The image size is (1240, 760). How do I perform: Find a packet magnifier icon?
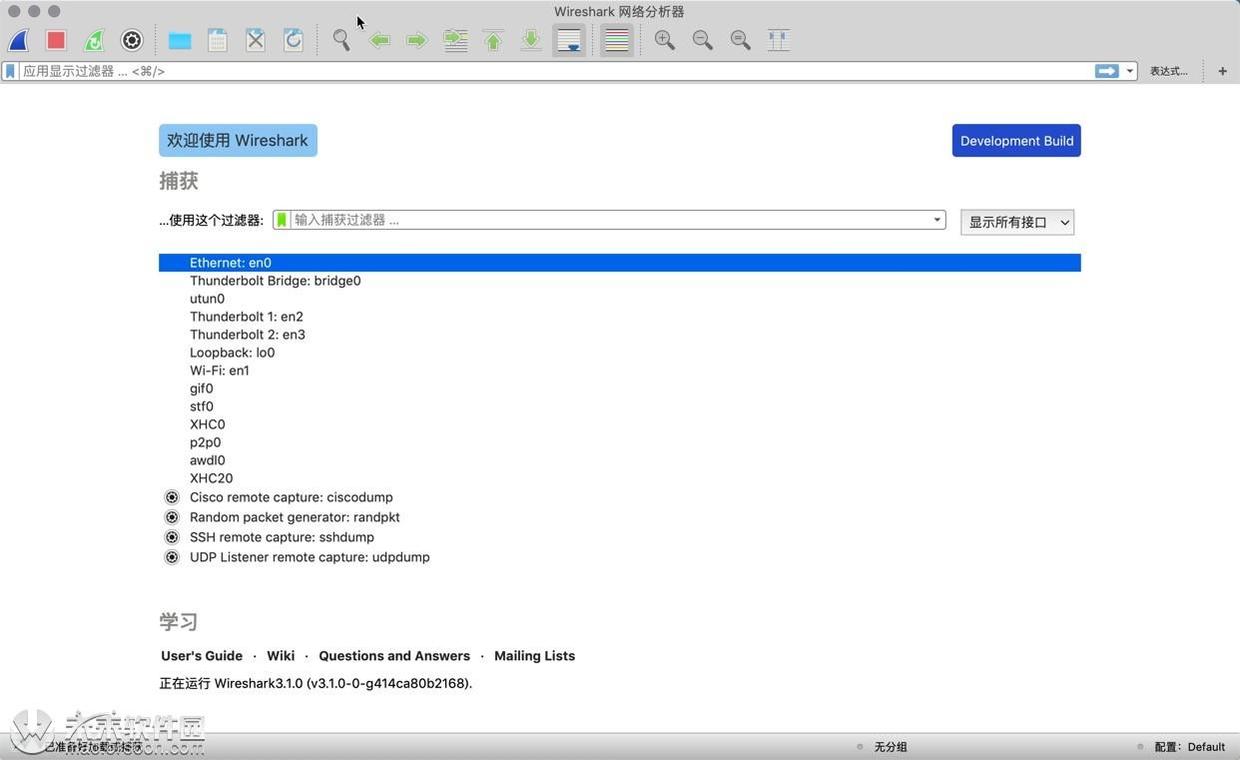click(342, 41)
